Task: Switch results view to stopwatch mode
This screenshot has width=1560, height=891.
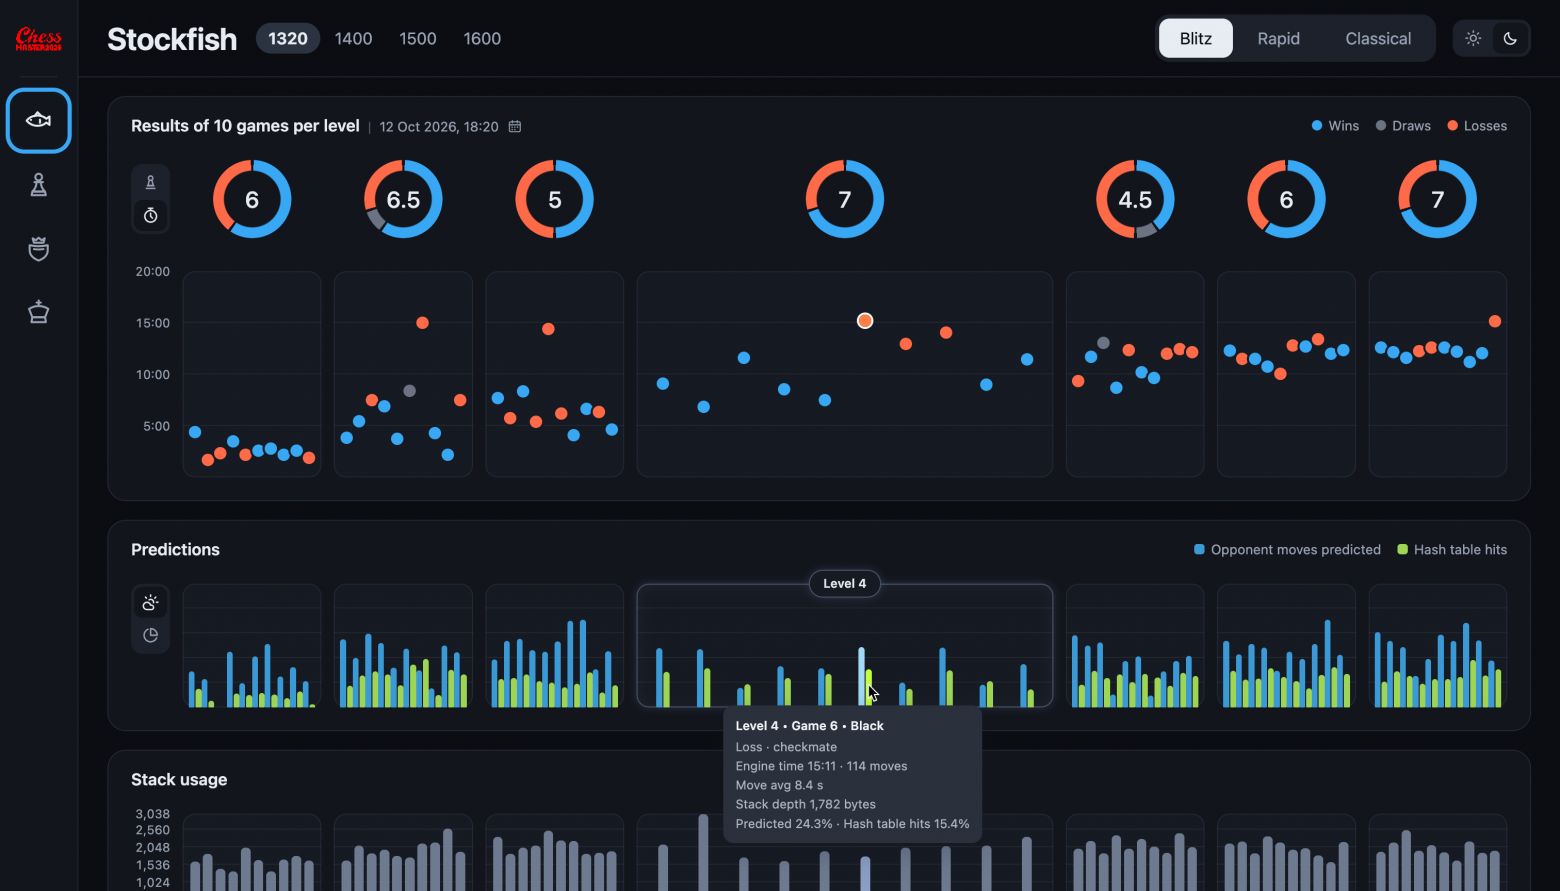Action: (151, 215)
